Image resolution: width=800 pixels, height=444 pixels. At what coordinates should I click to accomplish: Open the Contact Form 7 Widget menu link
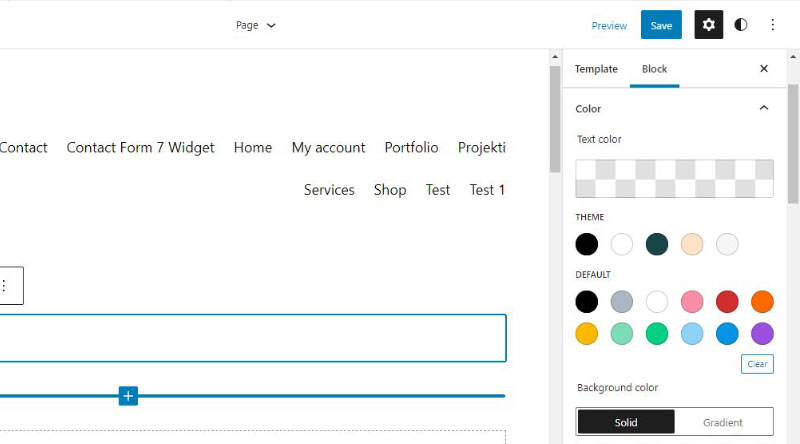pos(140,147)
